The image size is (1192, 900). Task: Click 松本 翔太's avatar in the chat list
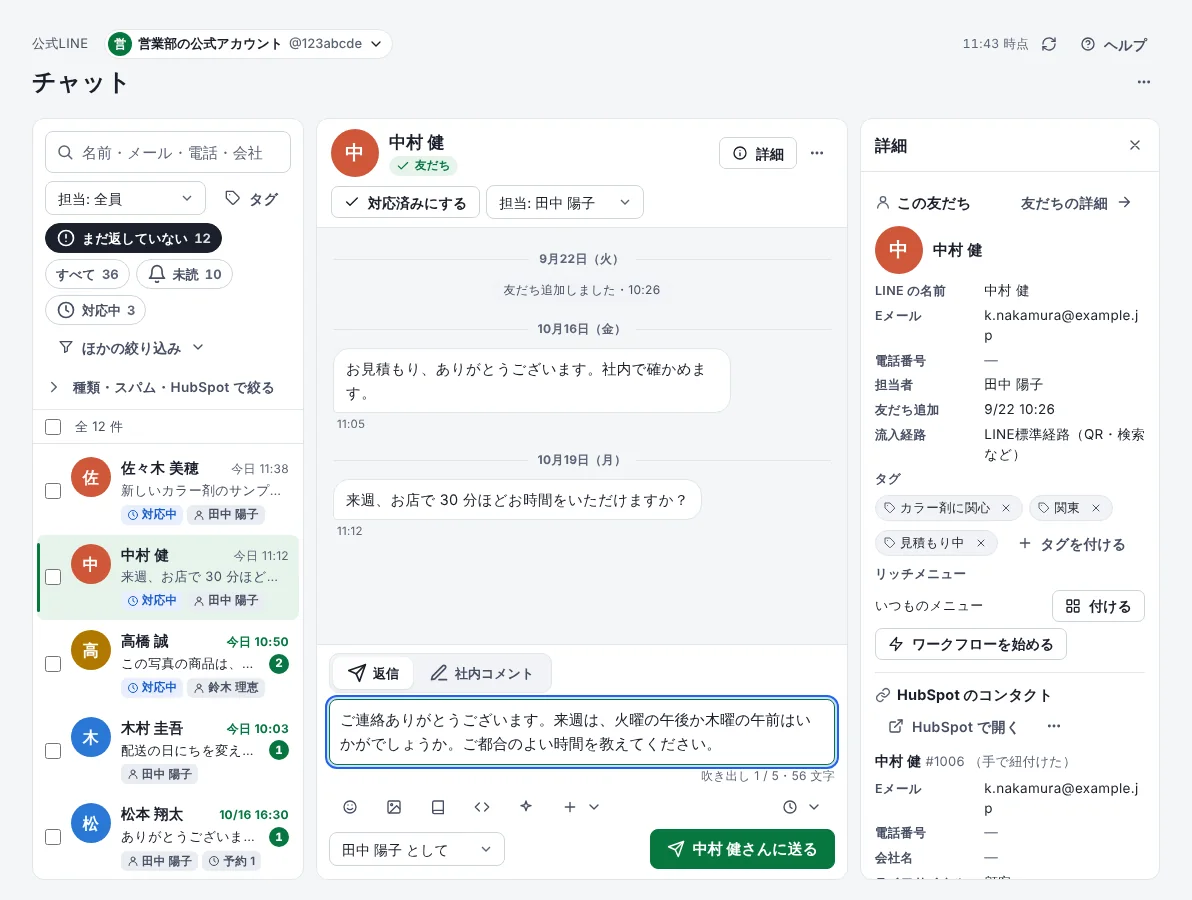click(90, 823)
